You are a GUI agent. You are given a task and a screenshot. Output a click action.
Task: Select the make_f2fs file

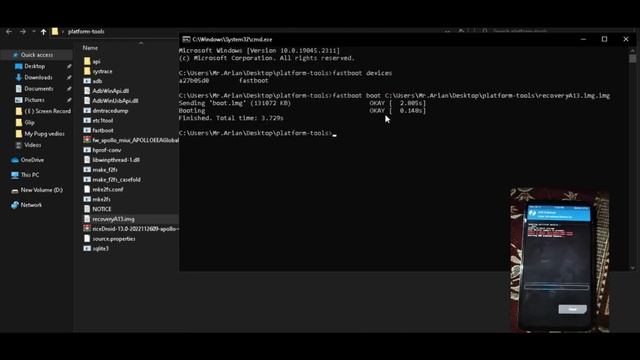pos(105,170)
